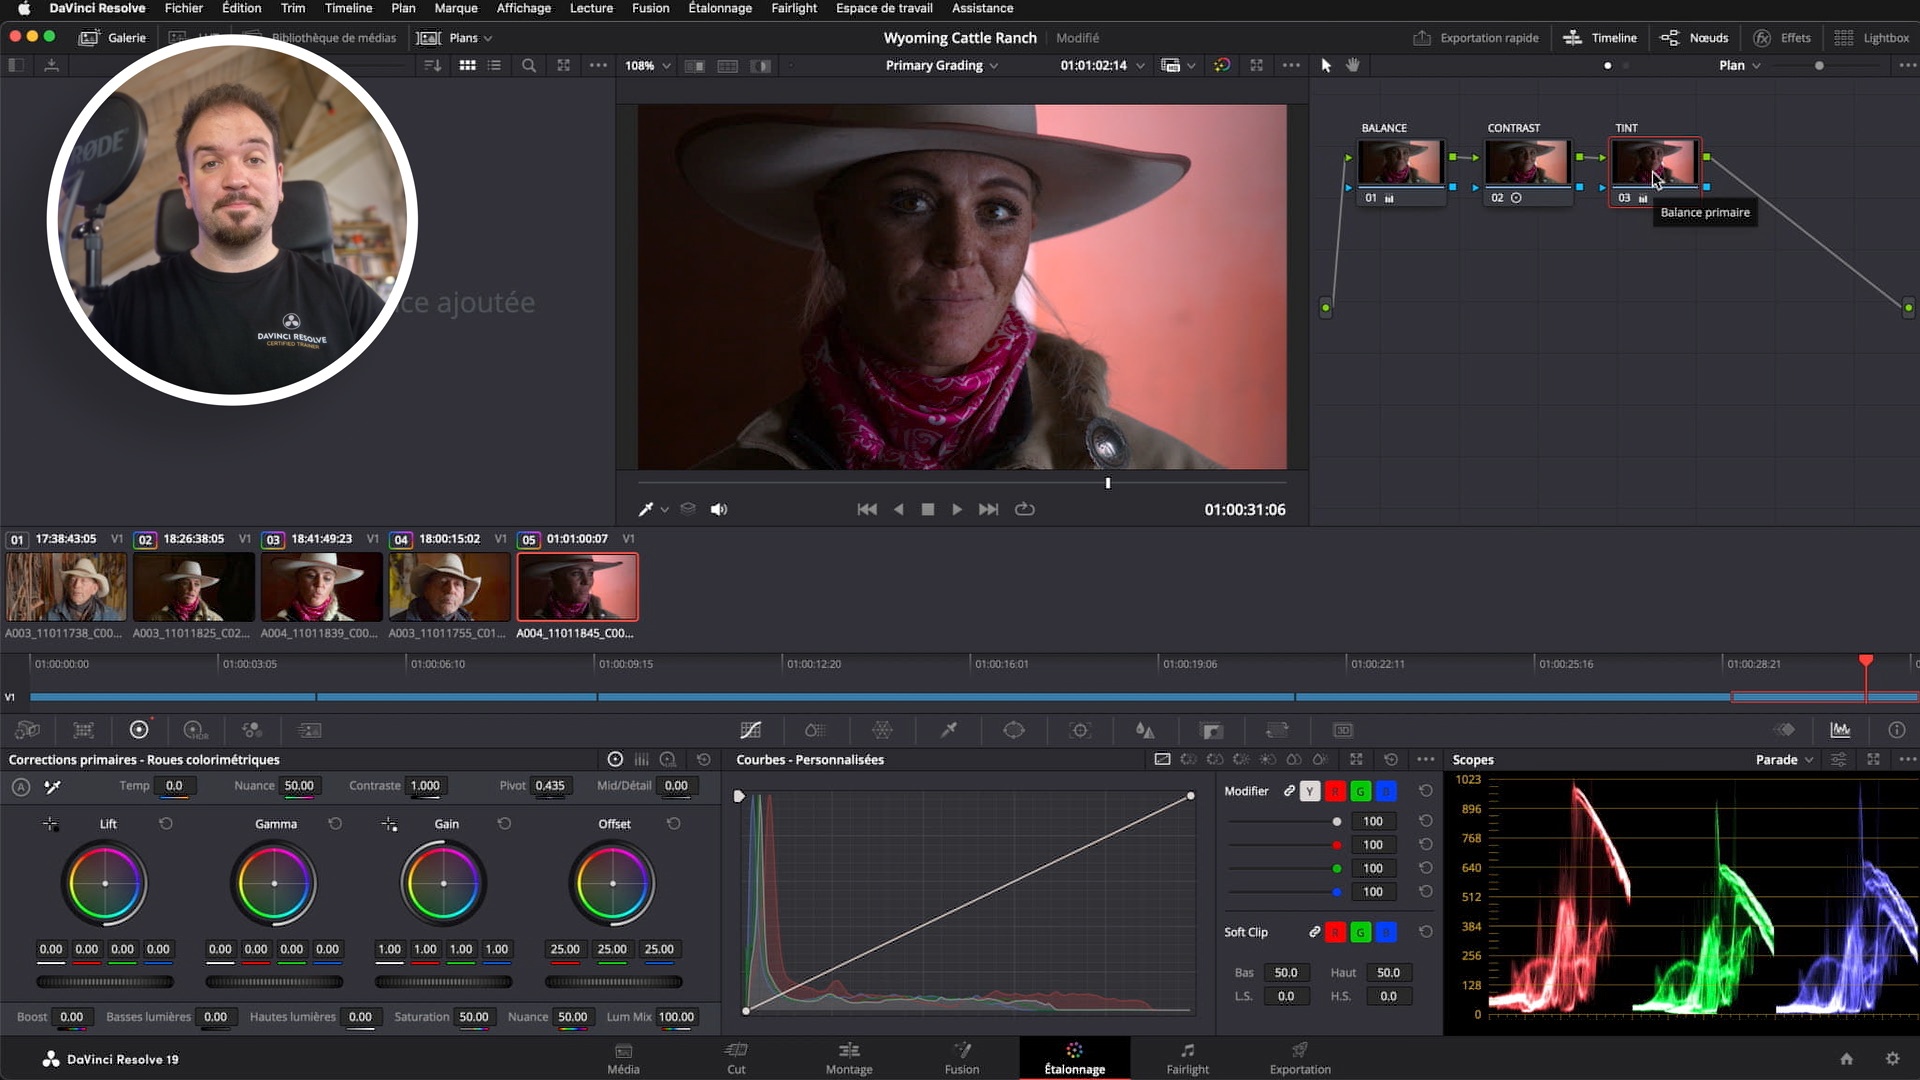Reset the Lift color wheel
Screen dimensions: 1920x1080
166,824
